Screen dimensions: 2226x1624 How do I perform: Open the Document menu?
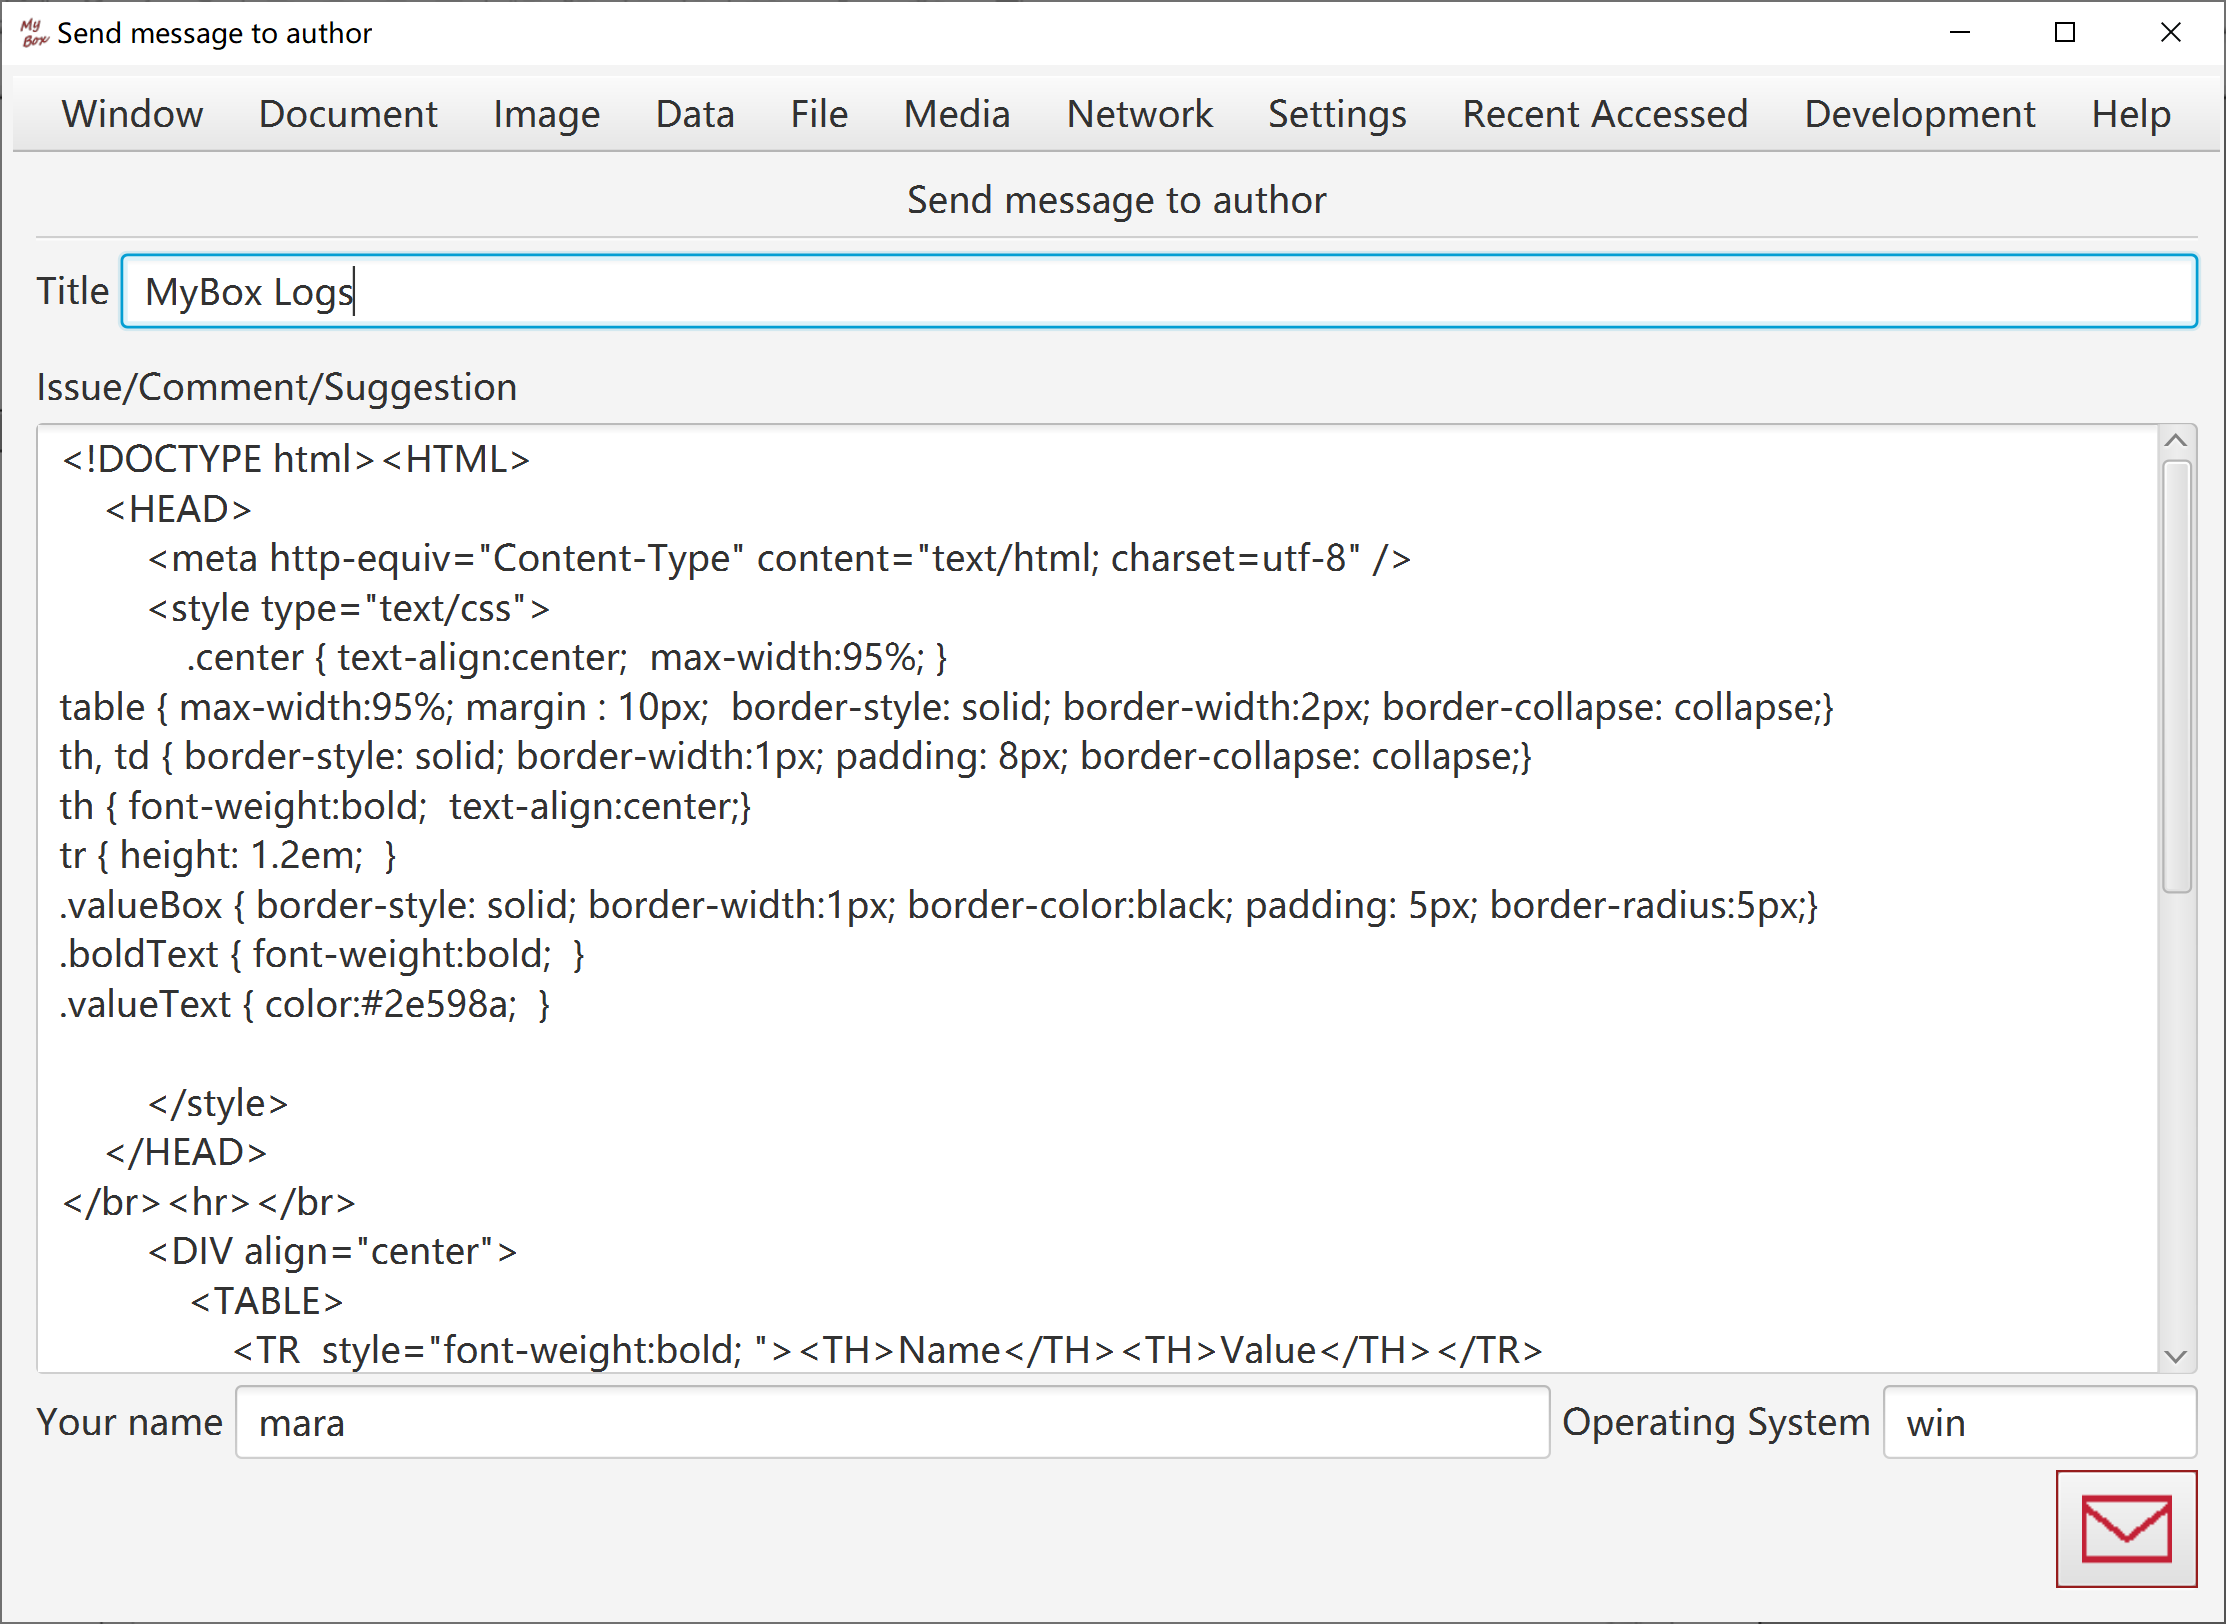coord(348,114)
